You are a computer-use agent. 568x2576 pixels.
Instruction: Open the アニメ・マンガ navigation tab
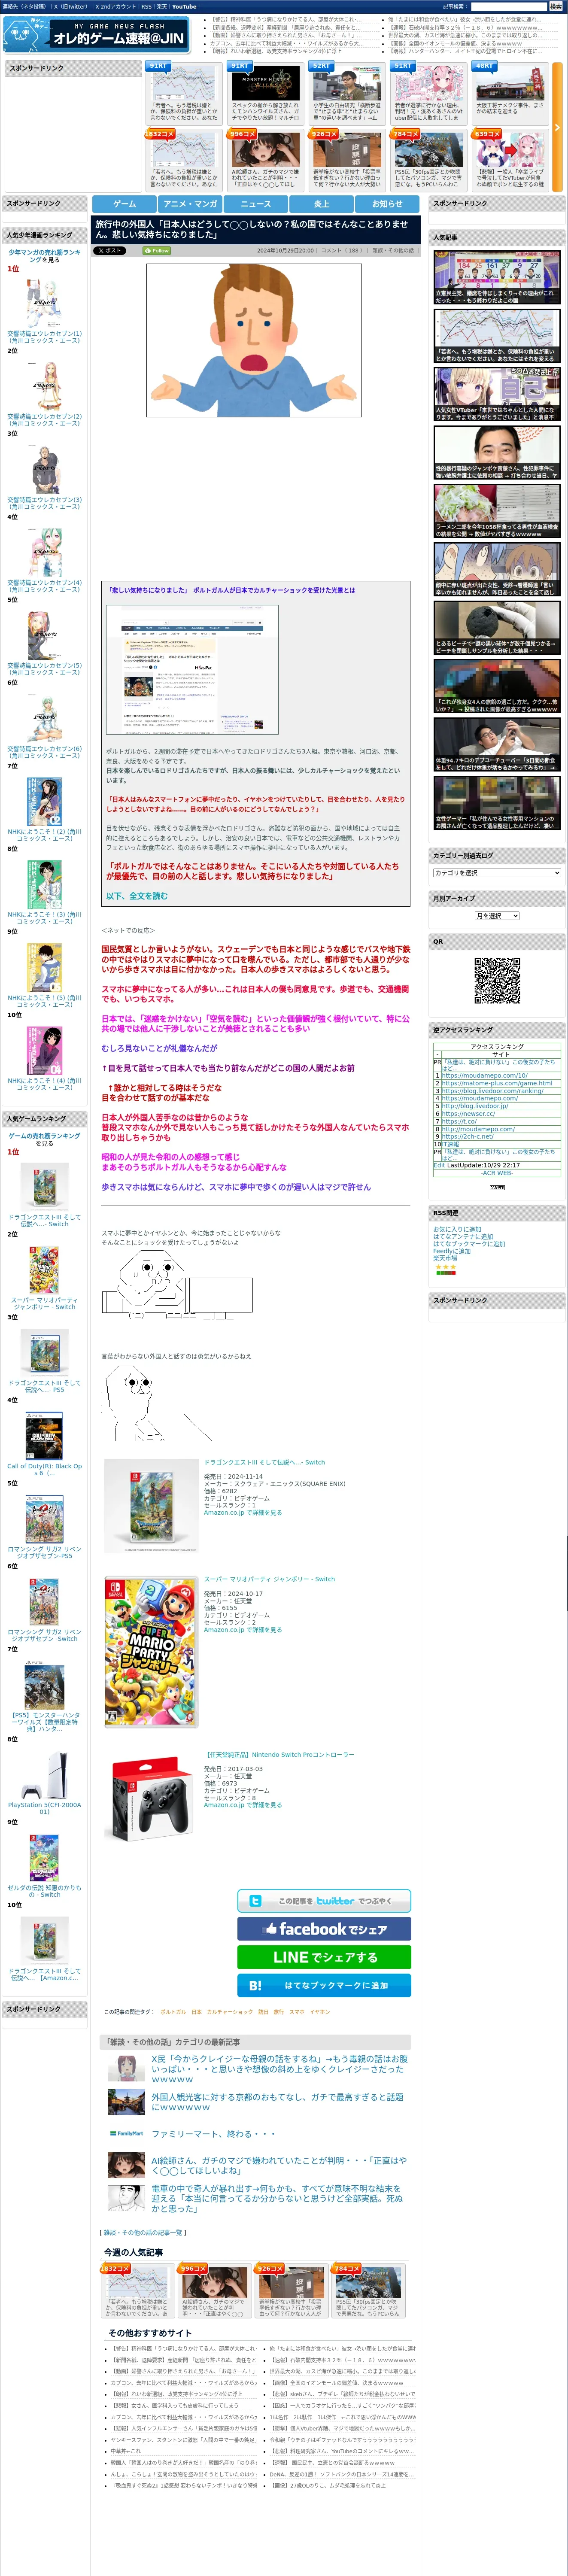pos(190,204)
